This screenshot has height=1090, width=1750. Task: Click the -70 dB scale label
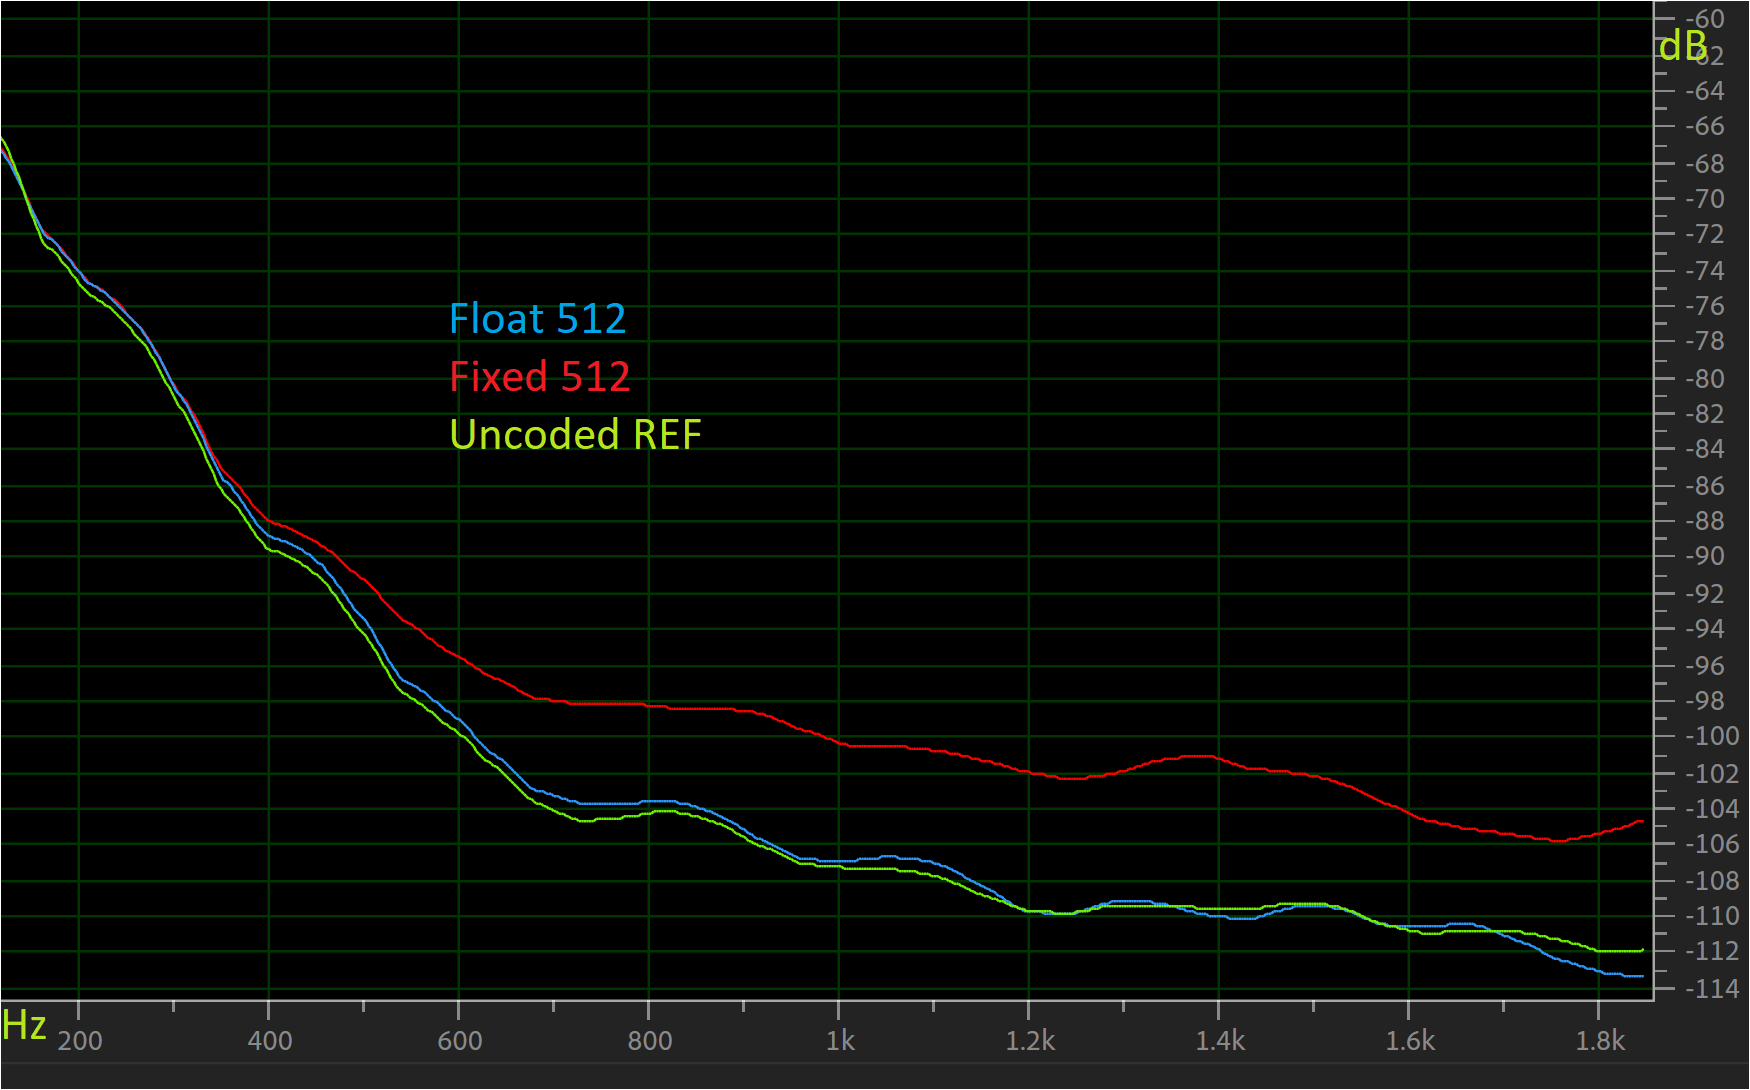coord(1705,199)
